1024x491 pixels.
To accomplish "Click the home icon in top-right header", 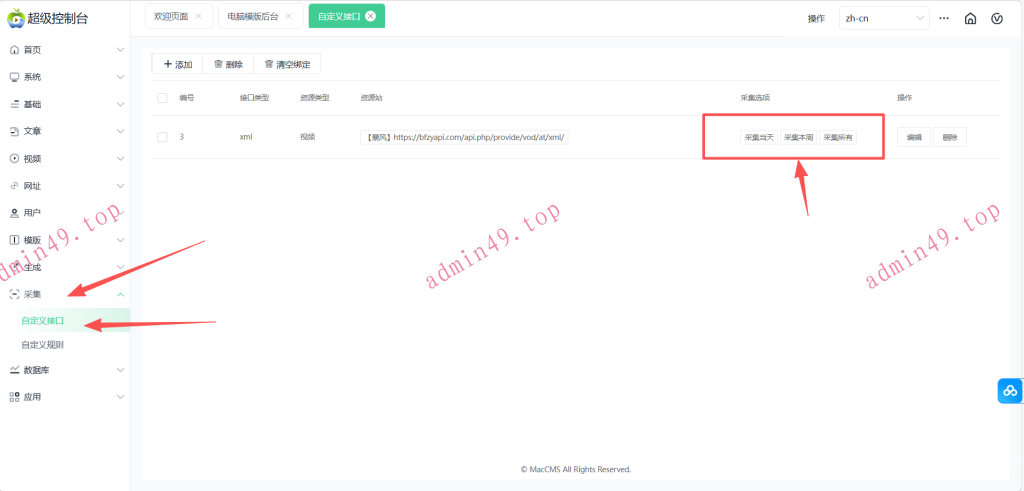I will 970,18.
